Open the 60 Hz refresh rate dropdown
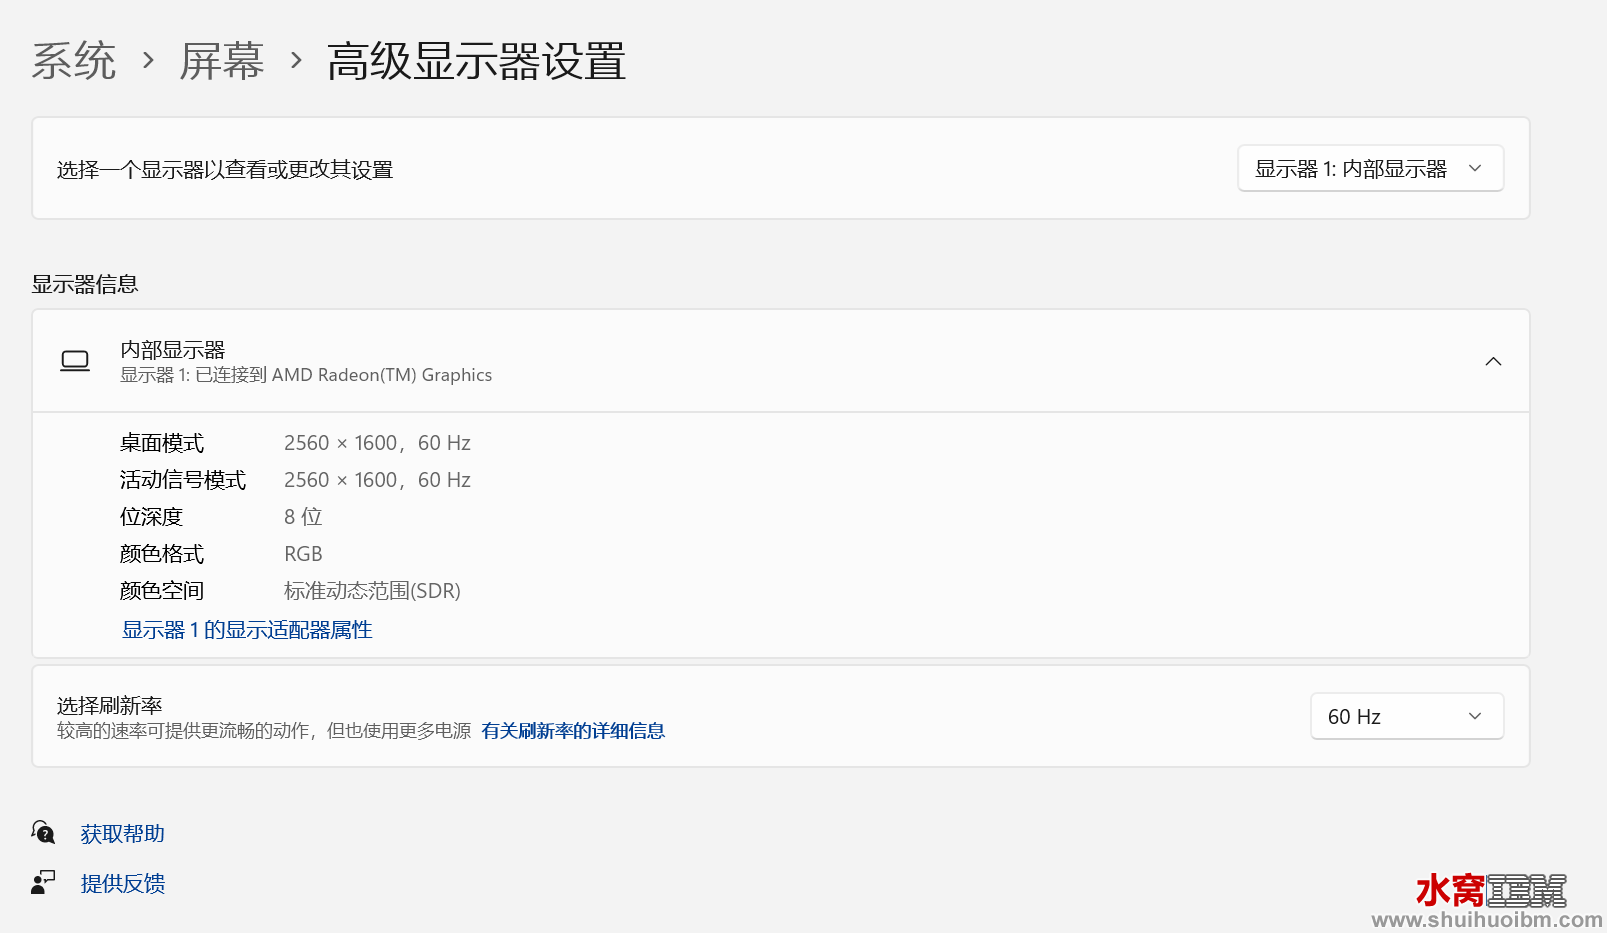This screenshot has width=1607, height=933. click(1406, 716)
